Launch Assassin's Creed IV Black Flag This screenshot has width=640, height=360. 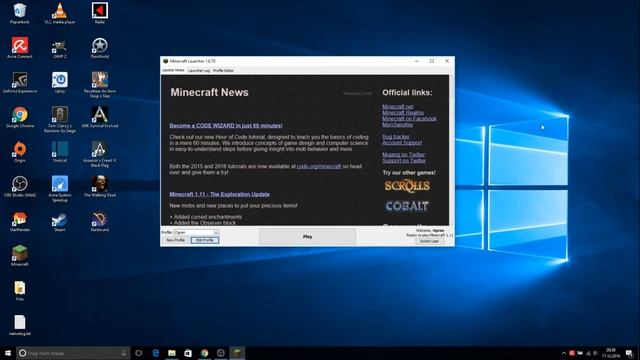[100, 154]
